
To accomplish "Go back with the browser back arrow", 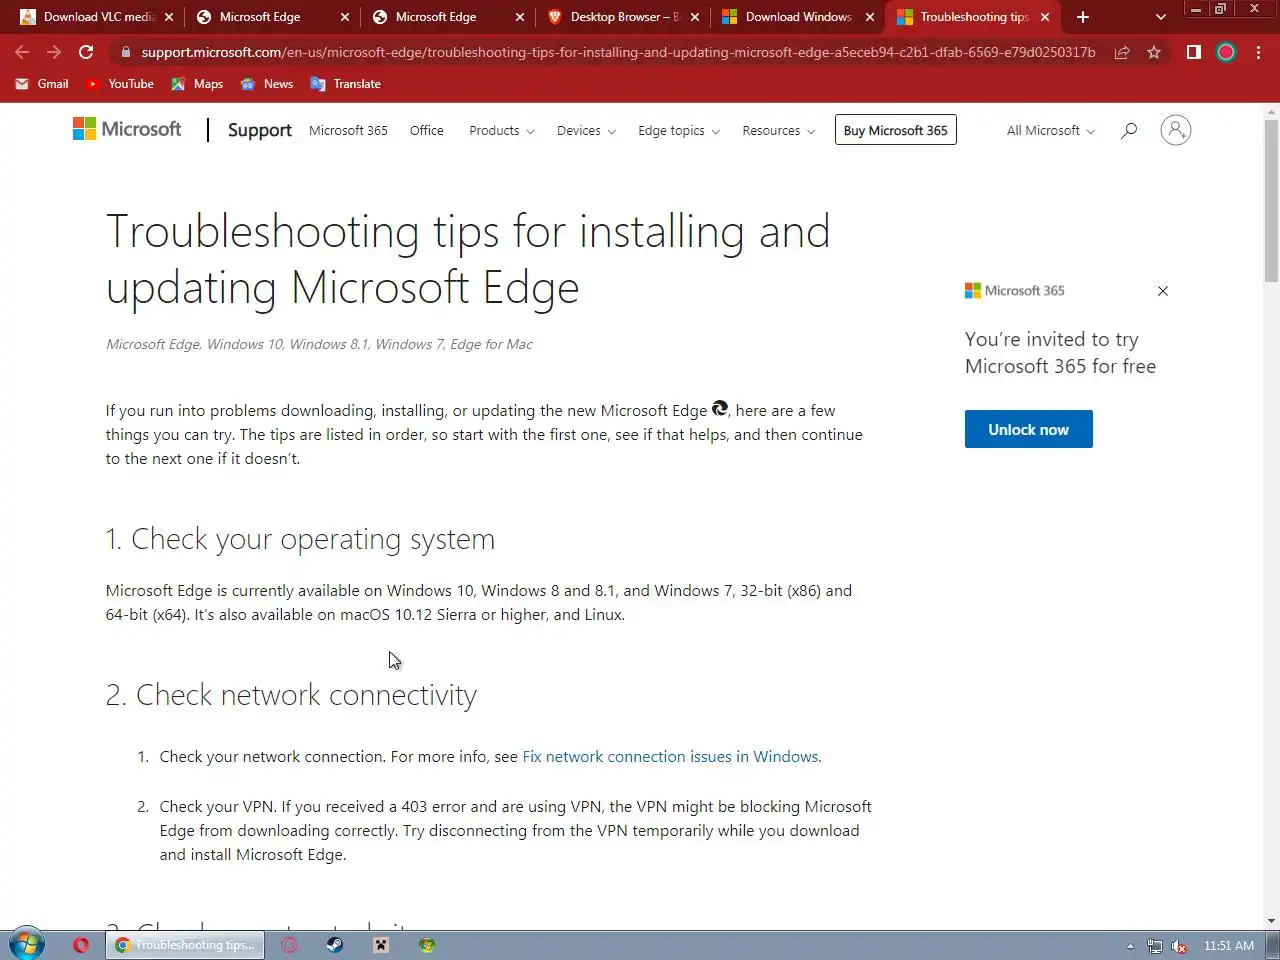I will tap(22, 52).
